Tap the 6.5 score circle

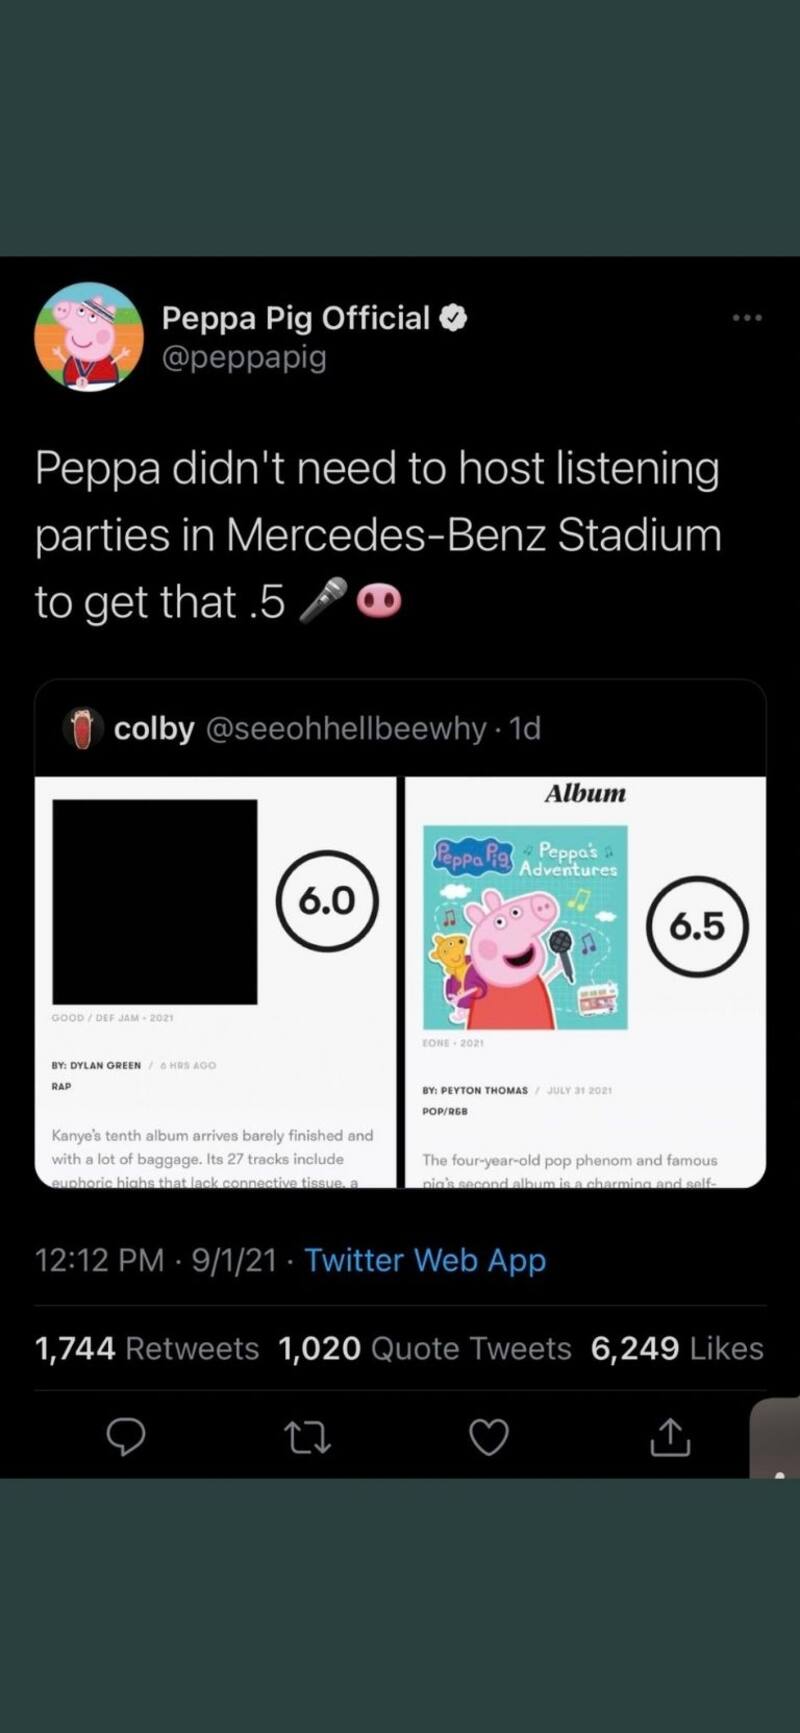[697, 926]
